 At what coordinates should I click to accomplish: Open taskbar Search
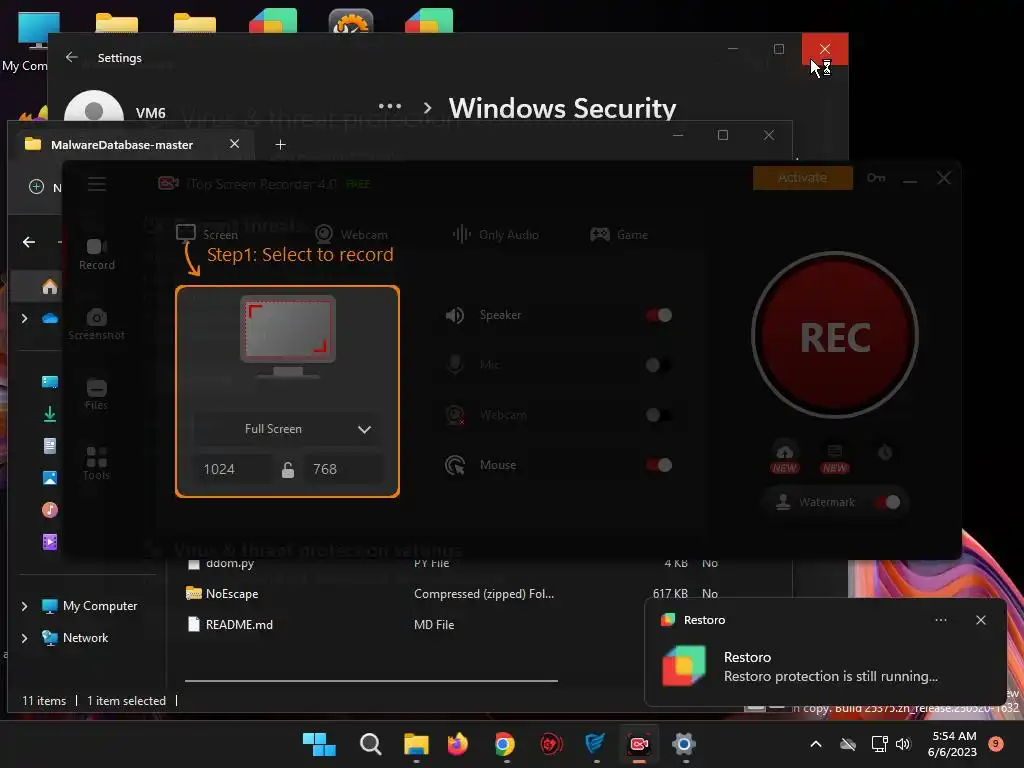tap(370, 744)
